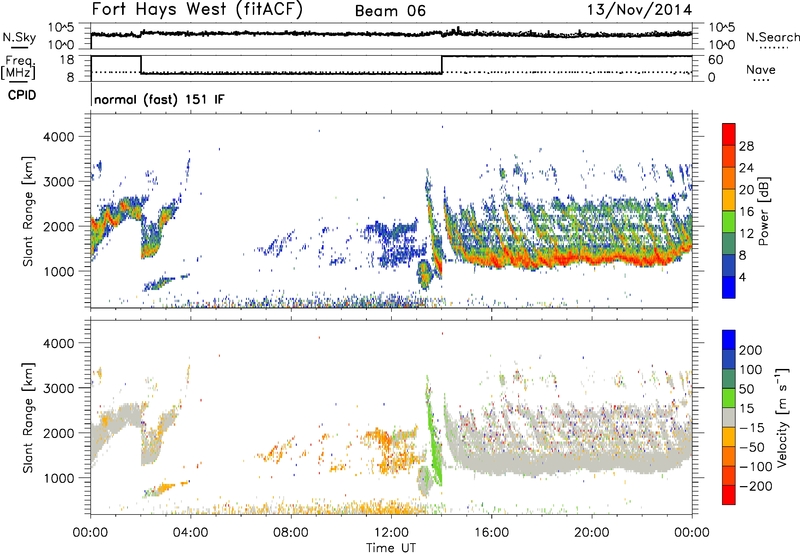The image size is (800, 554).
Task: Click the red bottom of the Velocity color bar
Action: [729, 495]
